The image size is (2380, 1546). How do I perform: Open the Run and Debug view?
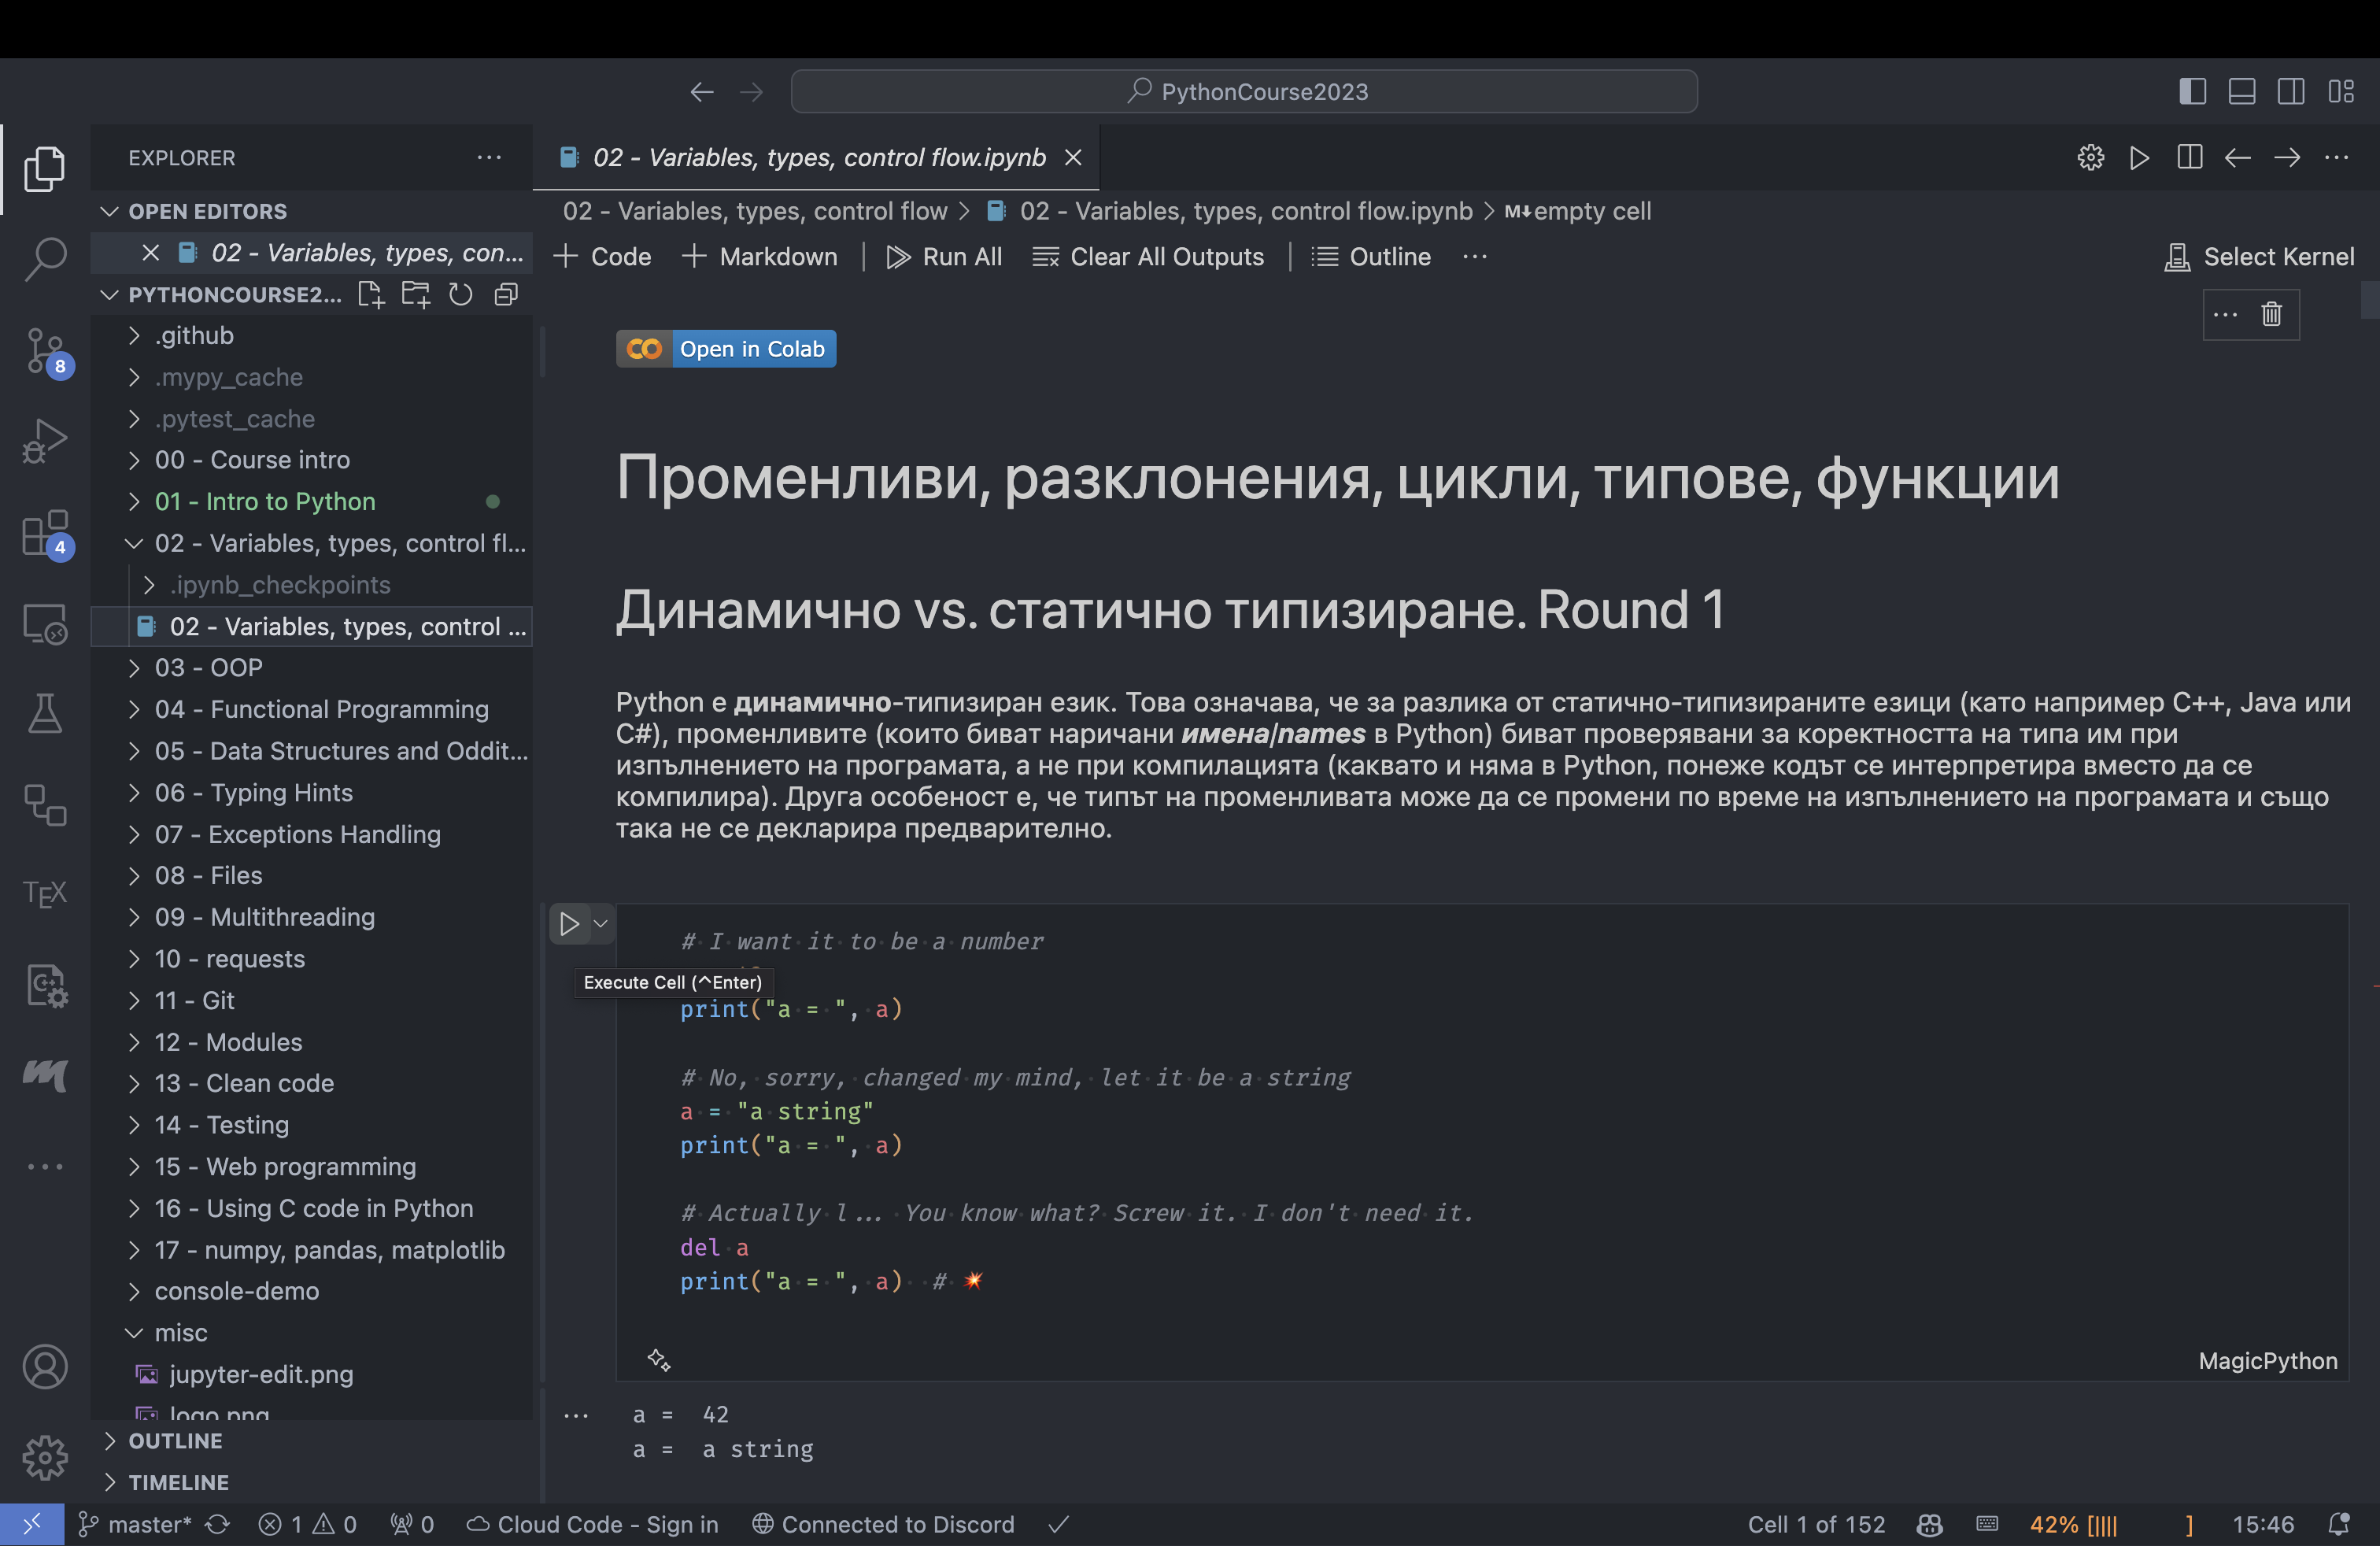45,440
